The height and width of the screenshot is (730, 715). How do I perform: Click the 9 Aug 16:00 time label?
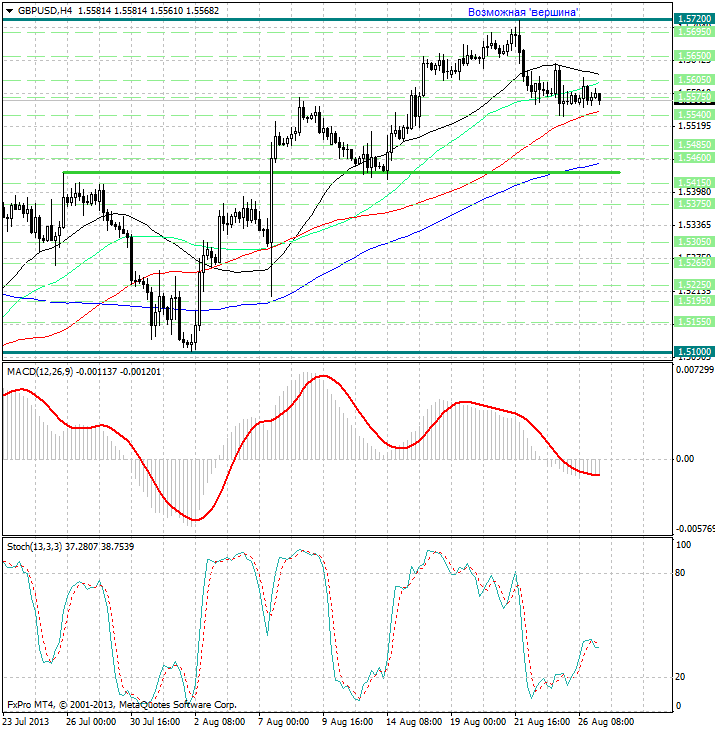click(347, 721)
